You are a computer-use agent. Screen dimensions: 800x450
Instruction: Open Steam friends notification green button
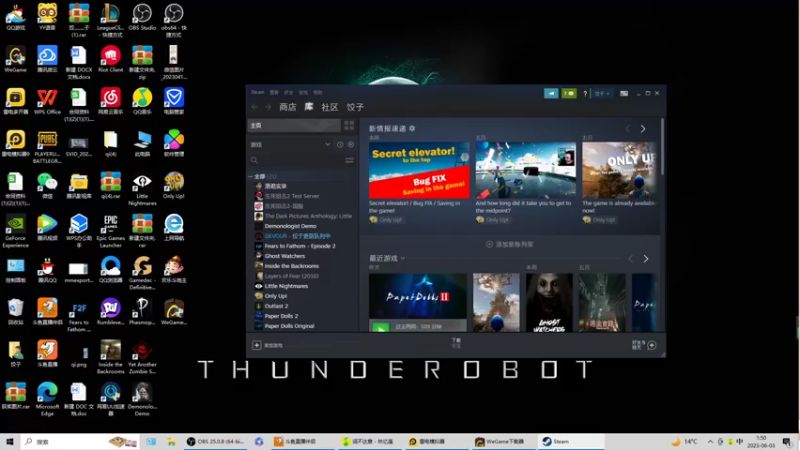(x=569, y=93)
